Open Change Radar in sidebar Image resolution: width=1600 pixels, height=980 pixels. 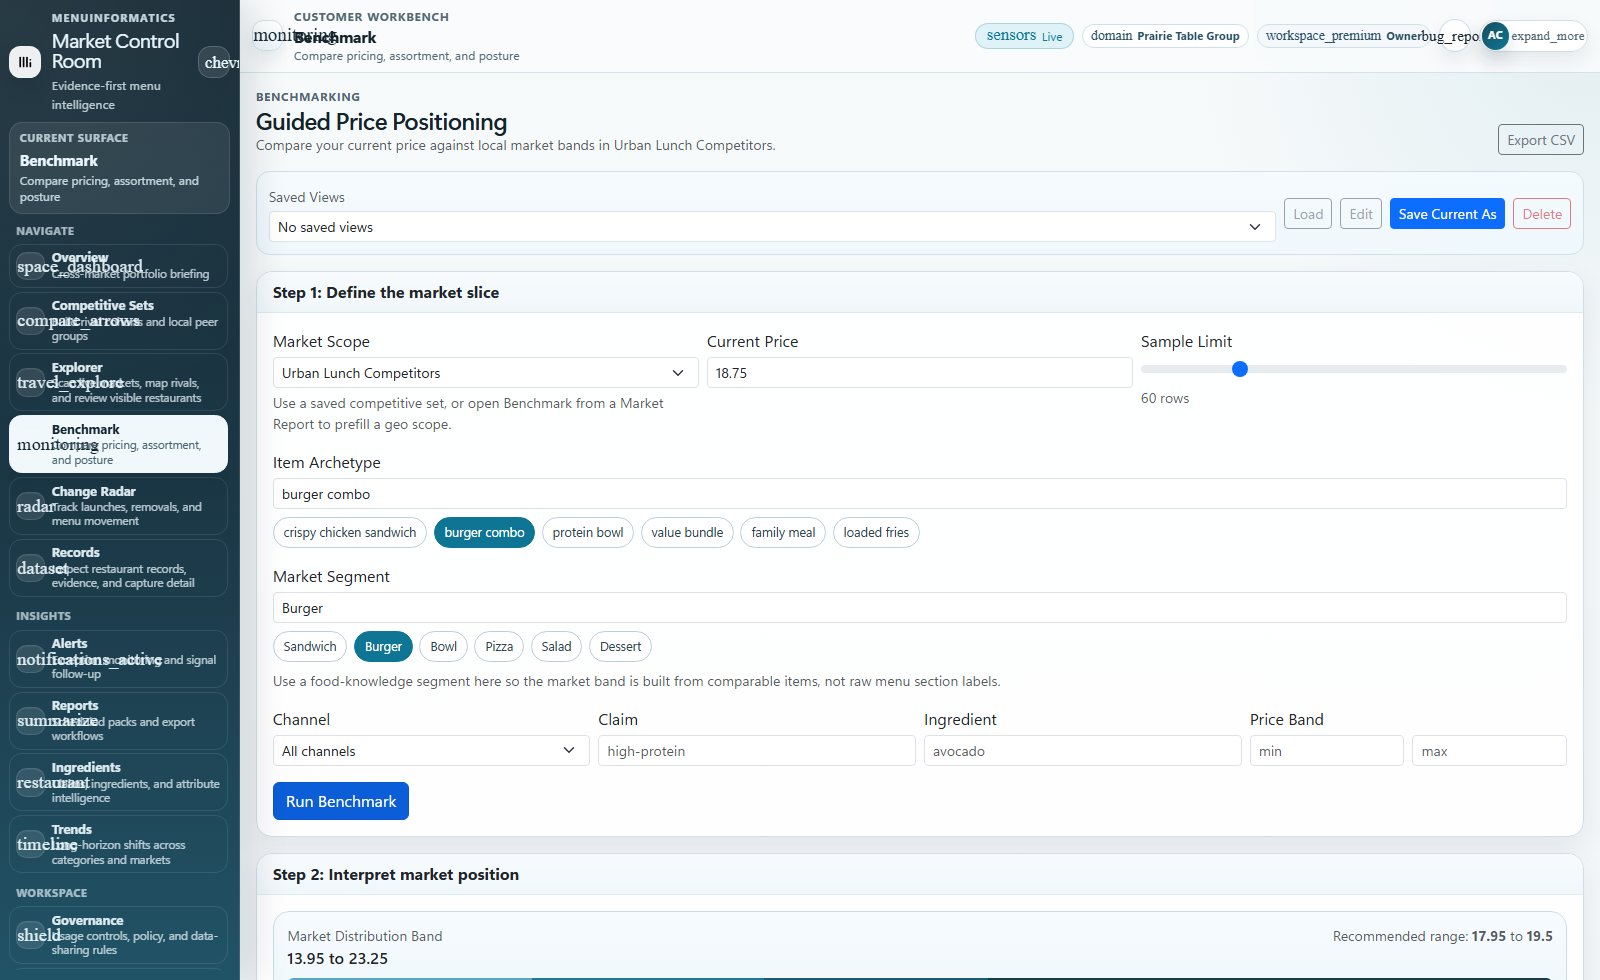(x=118, y=506)
